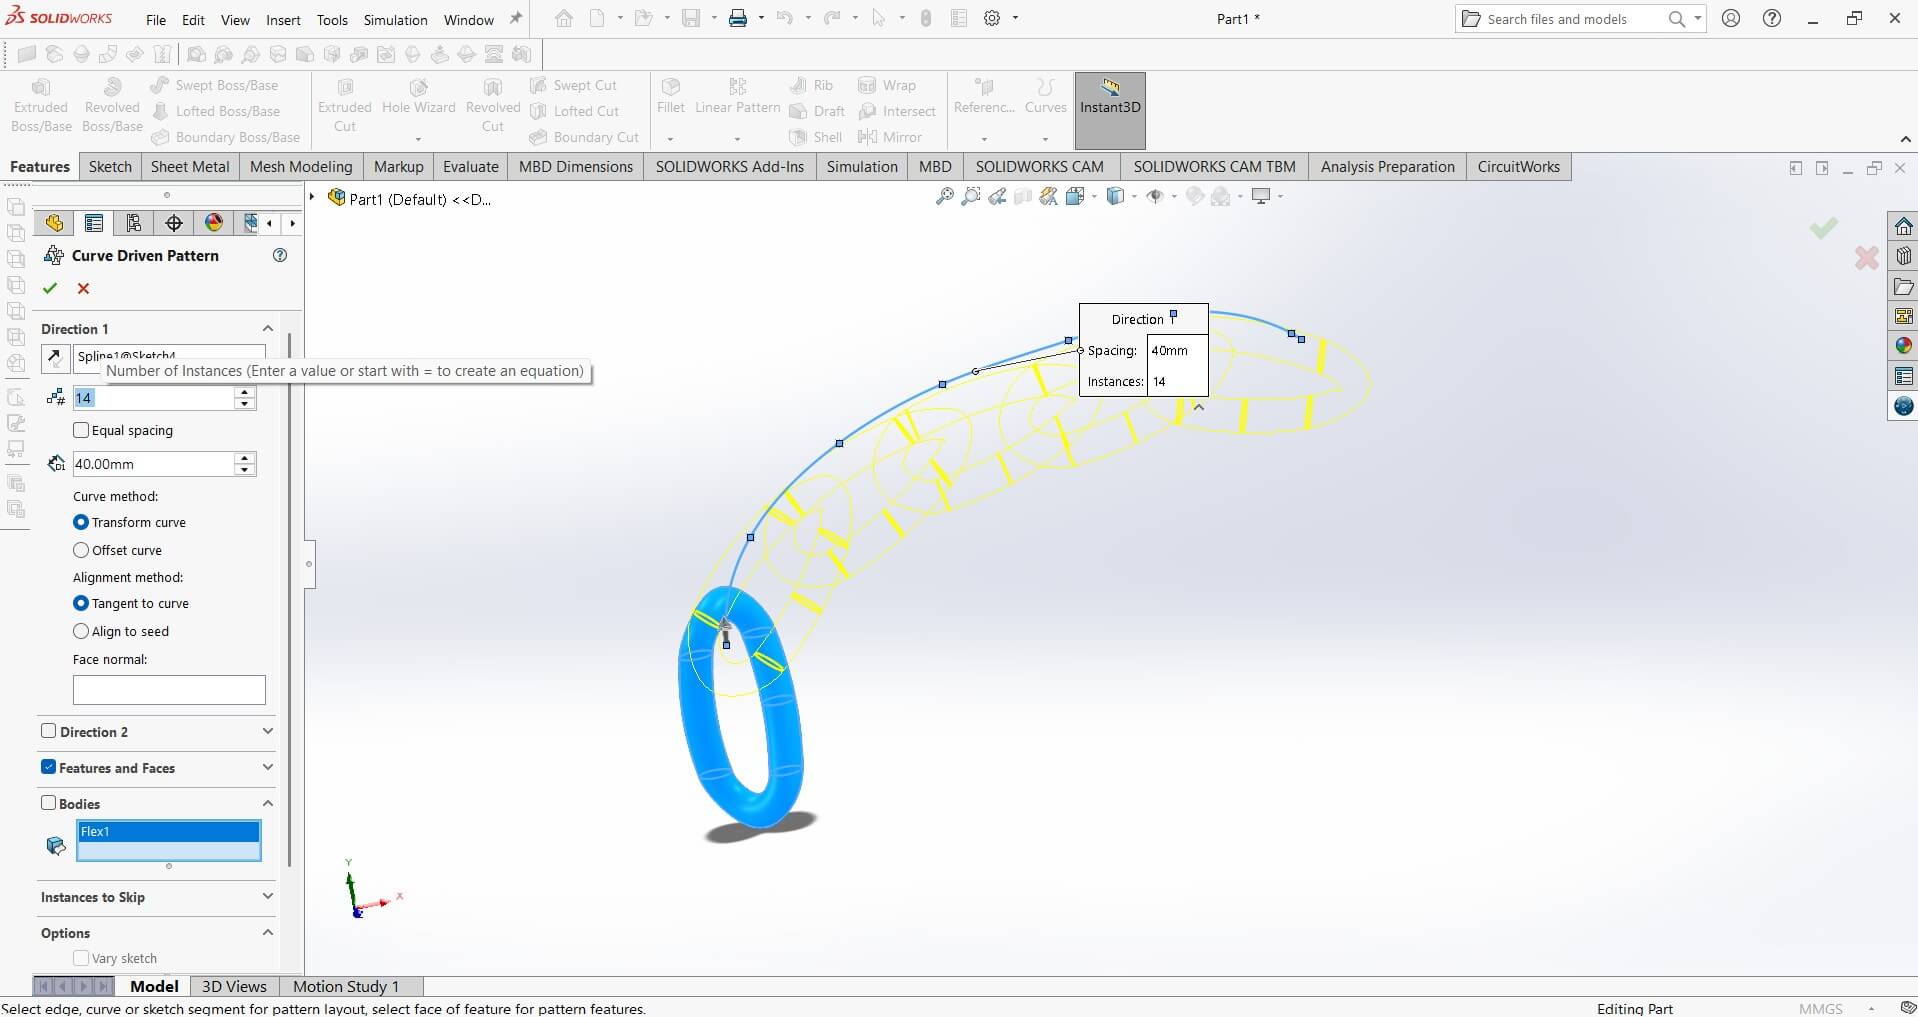This screenshot has width=1918, height=1017.
Task: Open Curve Driven Pattern help
Action: (x=280, y=255)
